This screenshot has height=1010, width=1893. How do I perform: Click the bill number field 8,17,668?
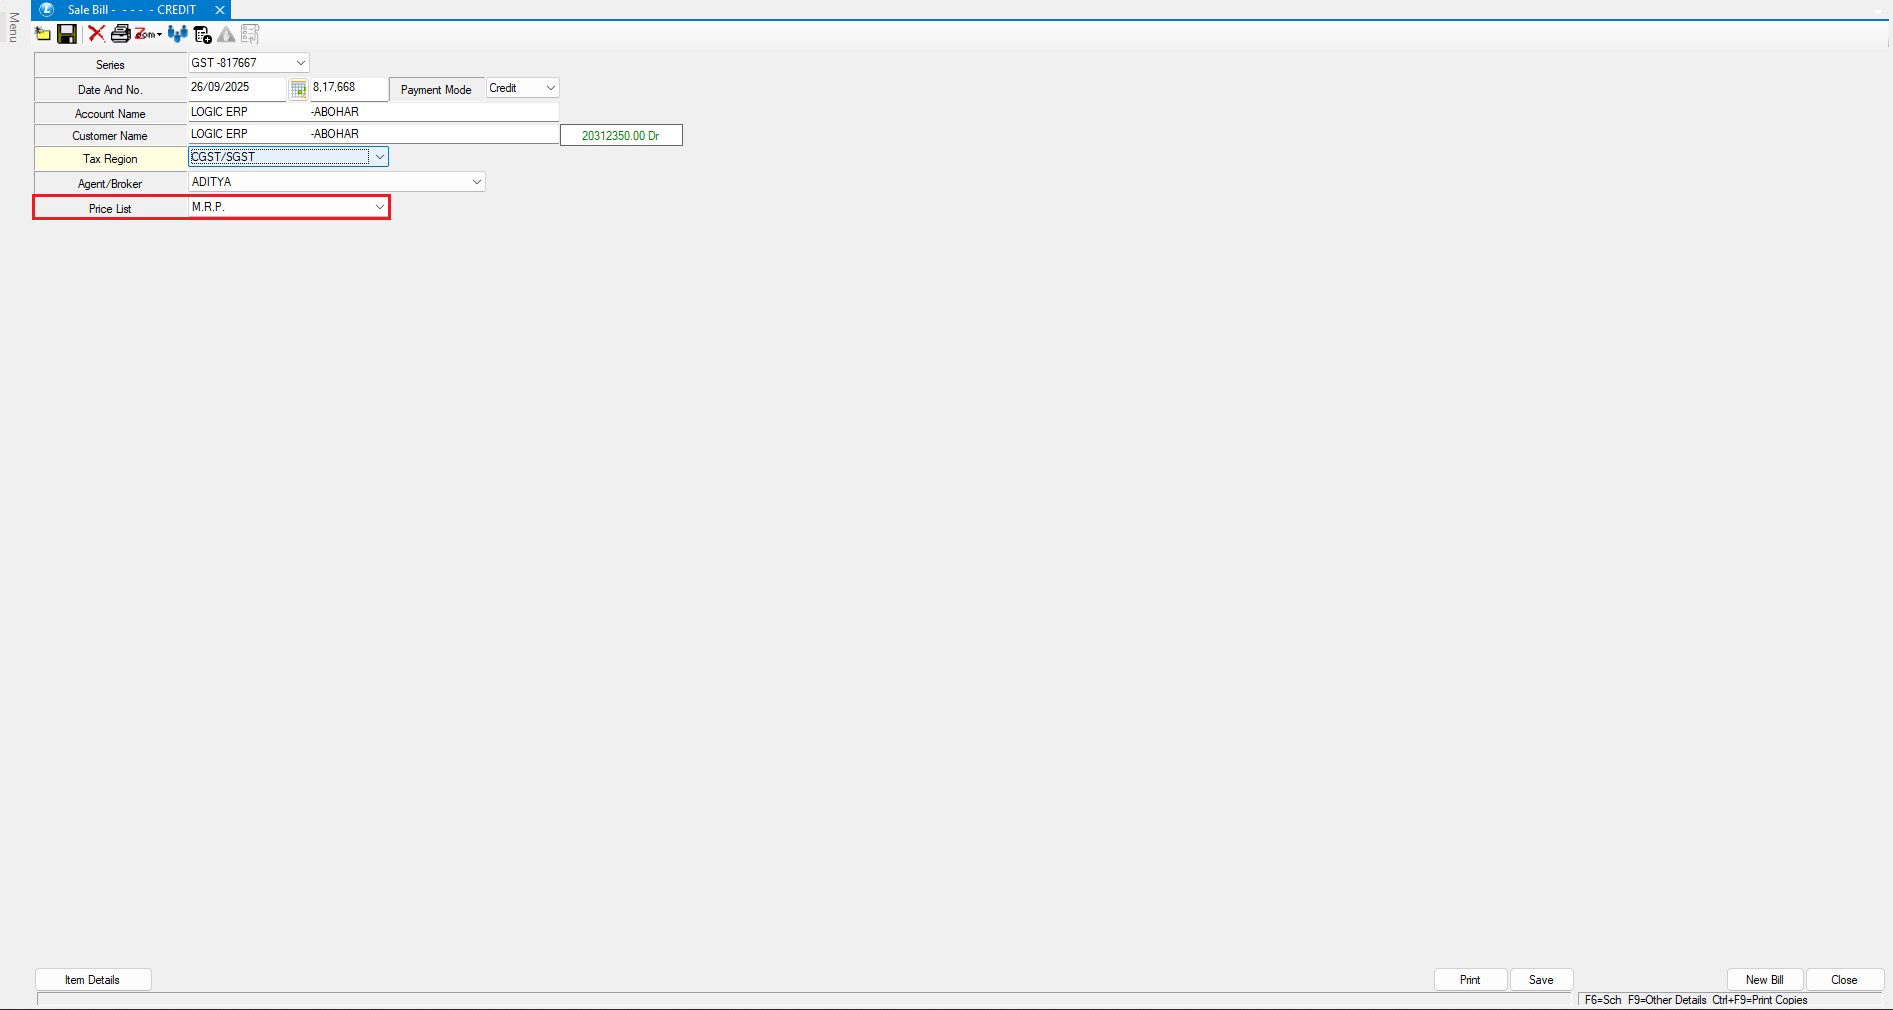(x=347, y=88)
